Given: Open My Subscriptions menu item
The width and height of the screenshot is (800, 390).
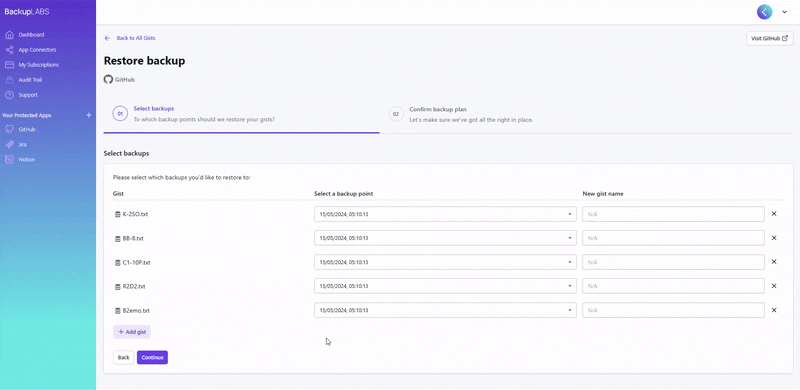Looking at the screenshot, I should [39, 65].
